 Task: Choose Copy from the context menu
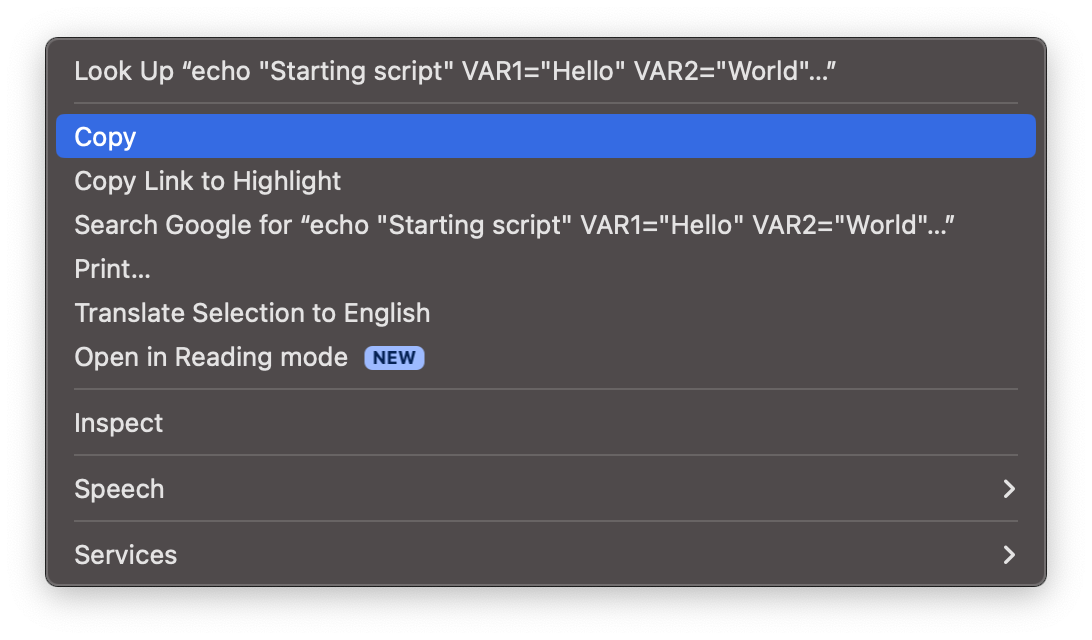click(x=105, y=137)
